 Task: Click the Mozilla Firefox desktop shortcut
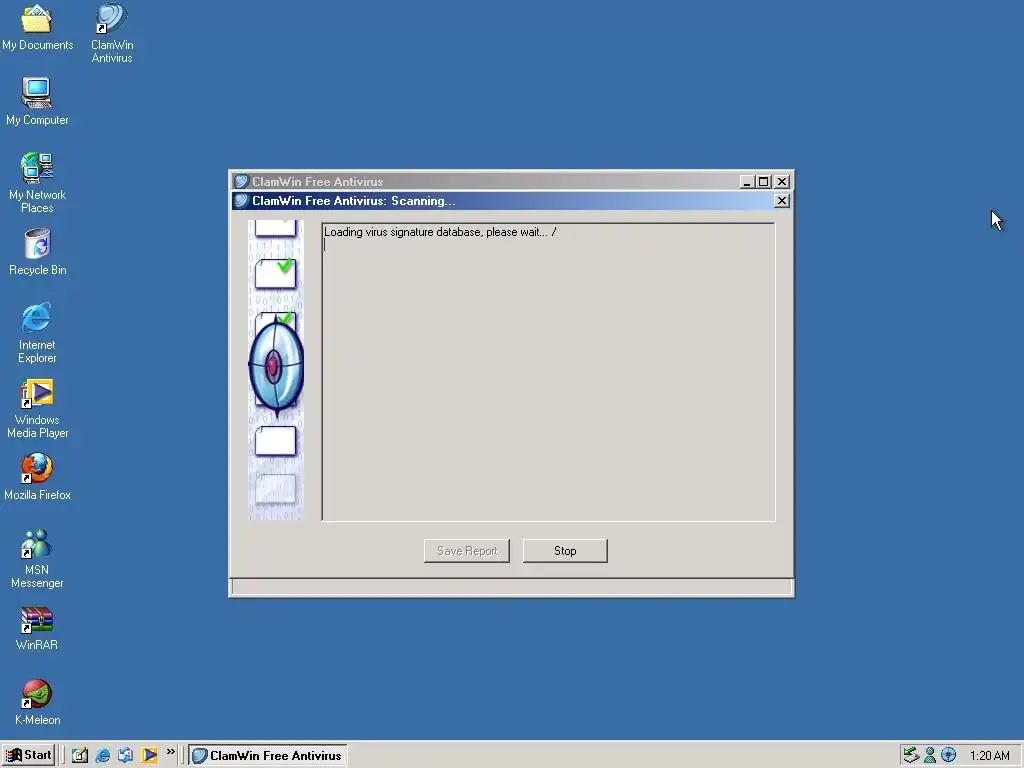pos(37,477)
